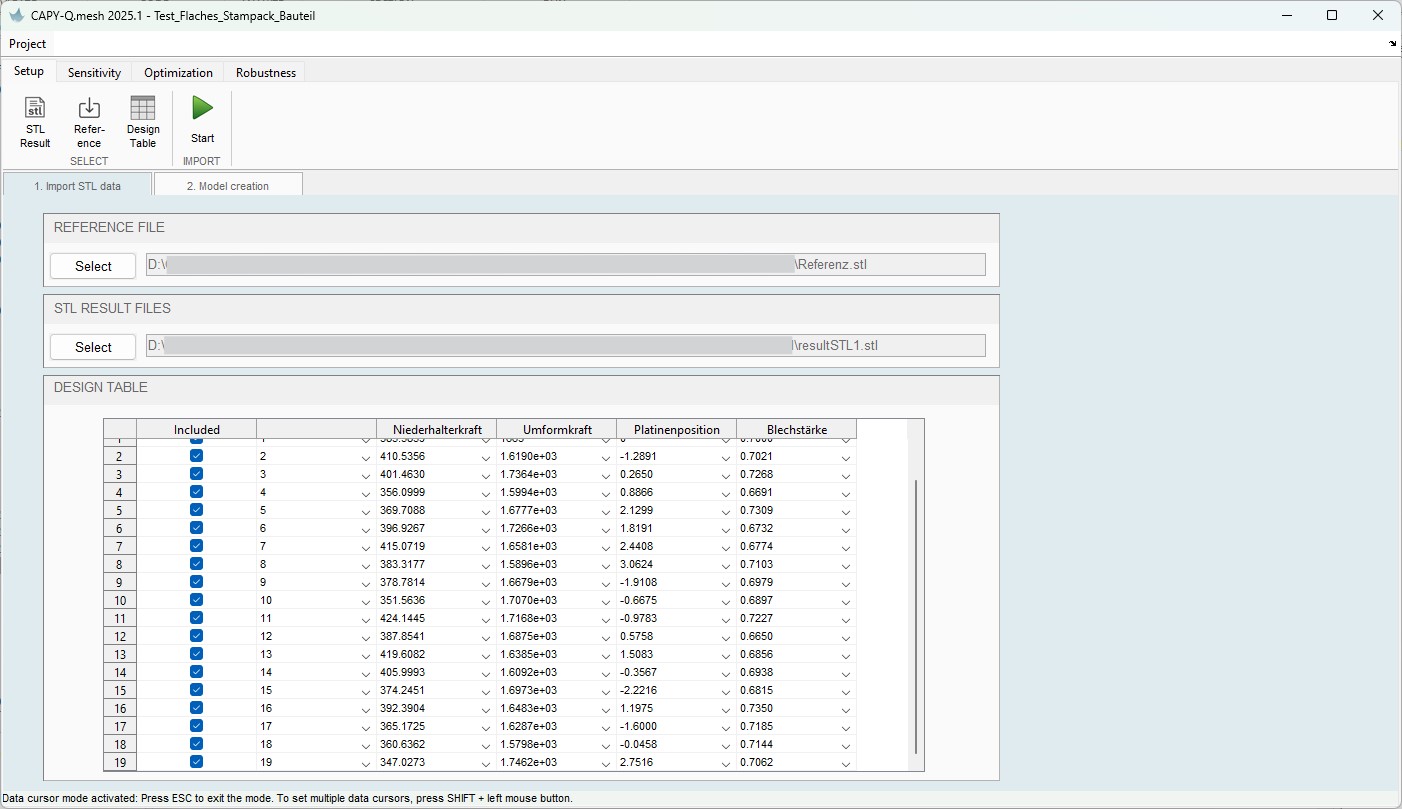Open the Project menu

point(28,44)
